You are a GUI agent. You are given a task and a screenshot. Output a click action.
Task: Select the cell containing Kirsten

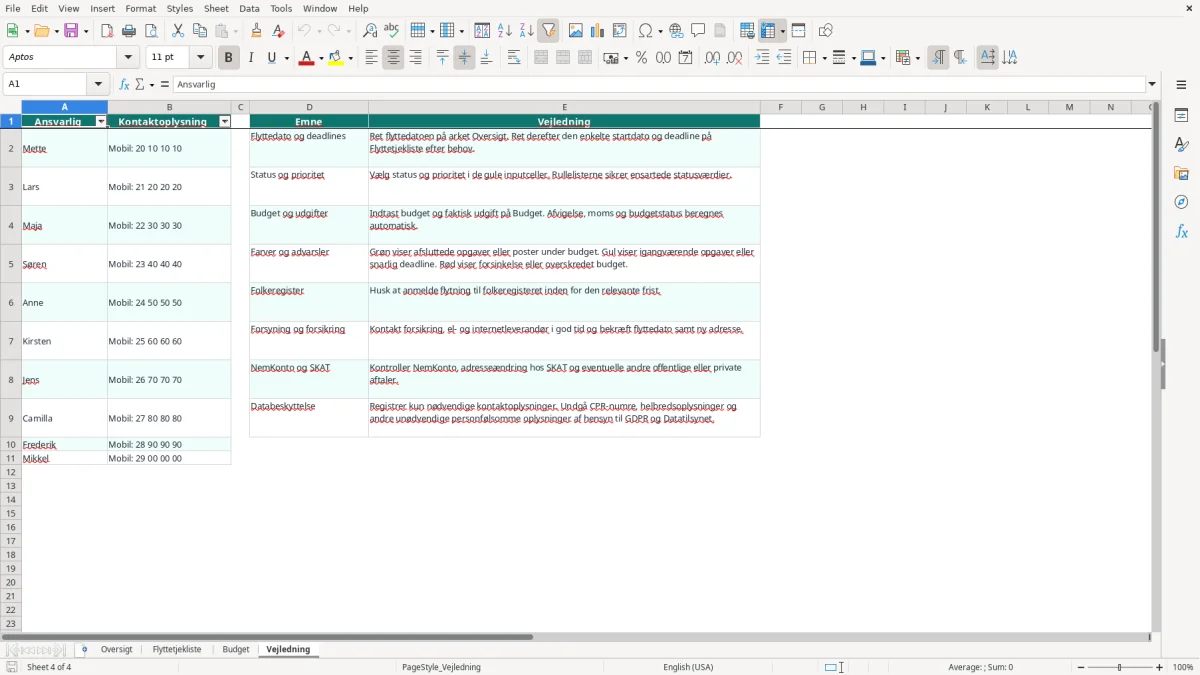[x=65, y=341]
